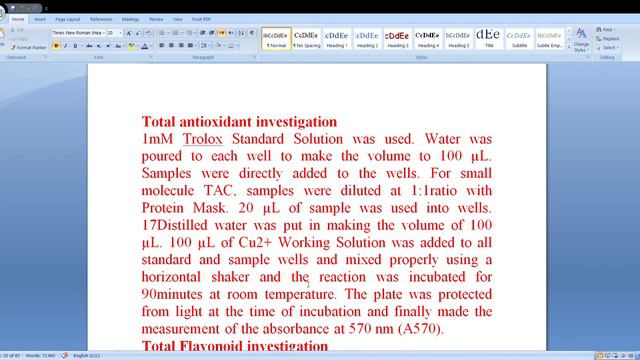Open Paragraph dialog launcher
The image size is (640, 360).
pos(255,57)
